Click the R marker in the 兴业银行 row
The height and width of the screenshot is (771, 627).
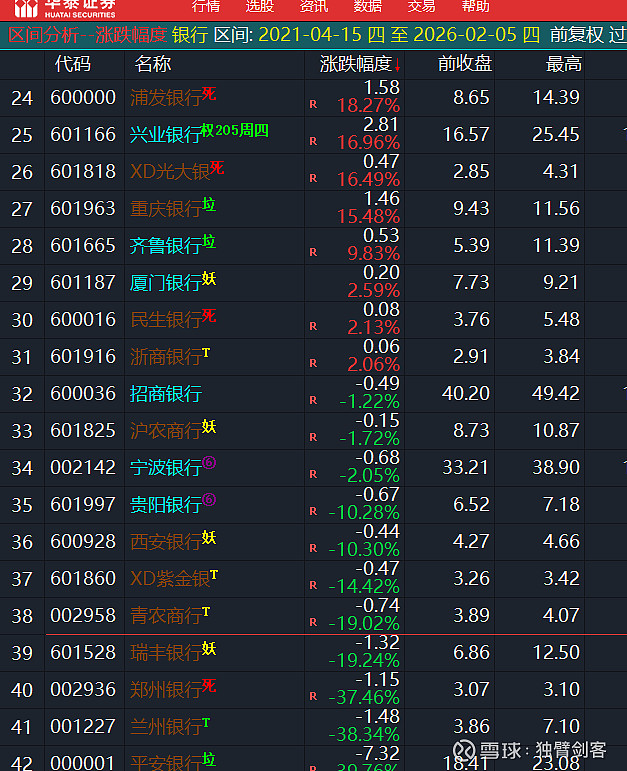[313, 141]
